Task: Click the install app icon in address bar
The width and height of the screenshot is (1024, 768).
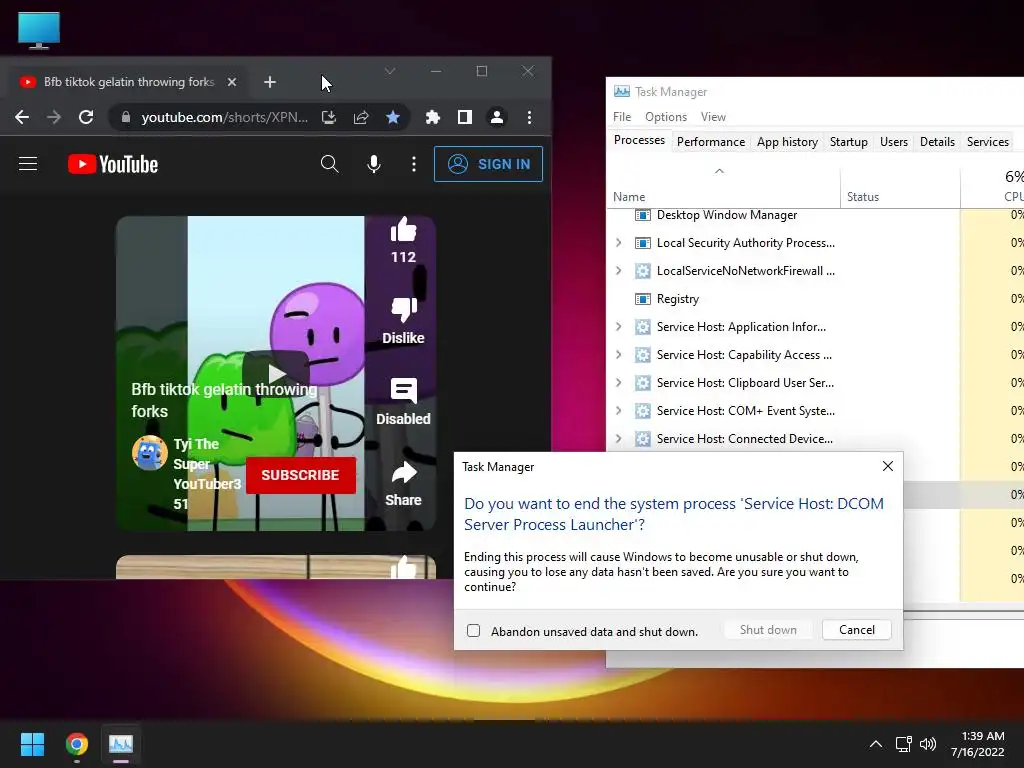Action: click(328, 118)
